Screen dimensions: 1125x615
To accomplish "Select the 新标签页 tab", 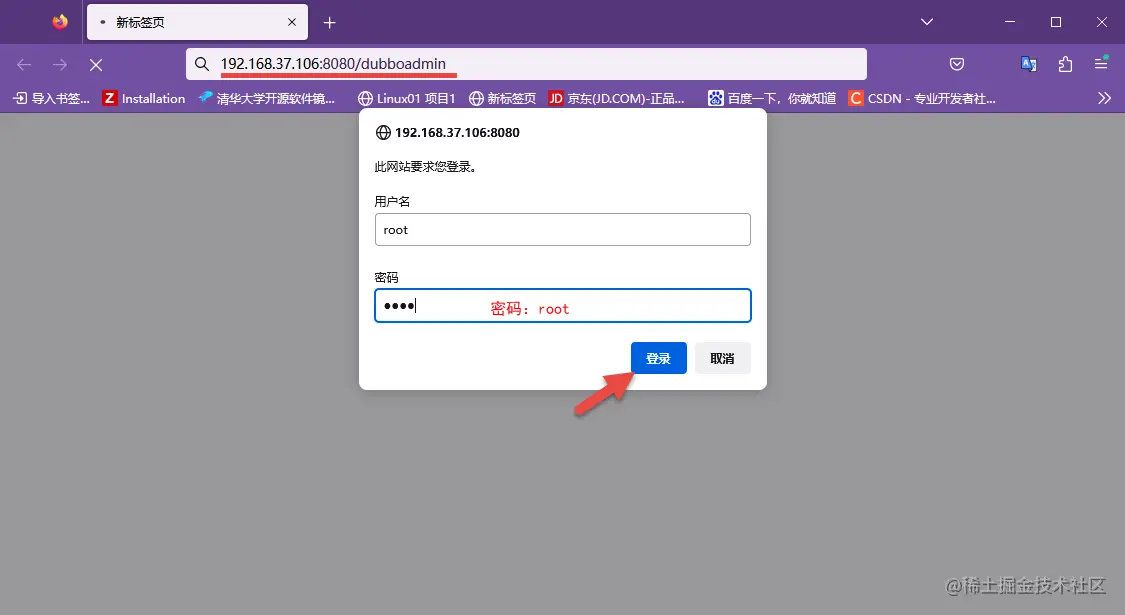I will pos(197,22).
